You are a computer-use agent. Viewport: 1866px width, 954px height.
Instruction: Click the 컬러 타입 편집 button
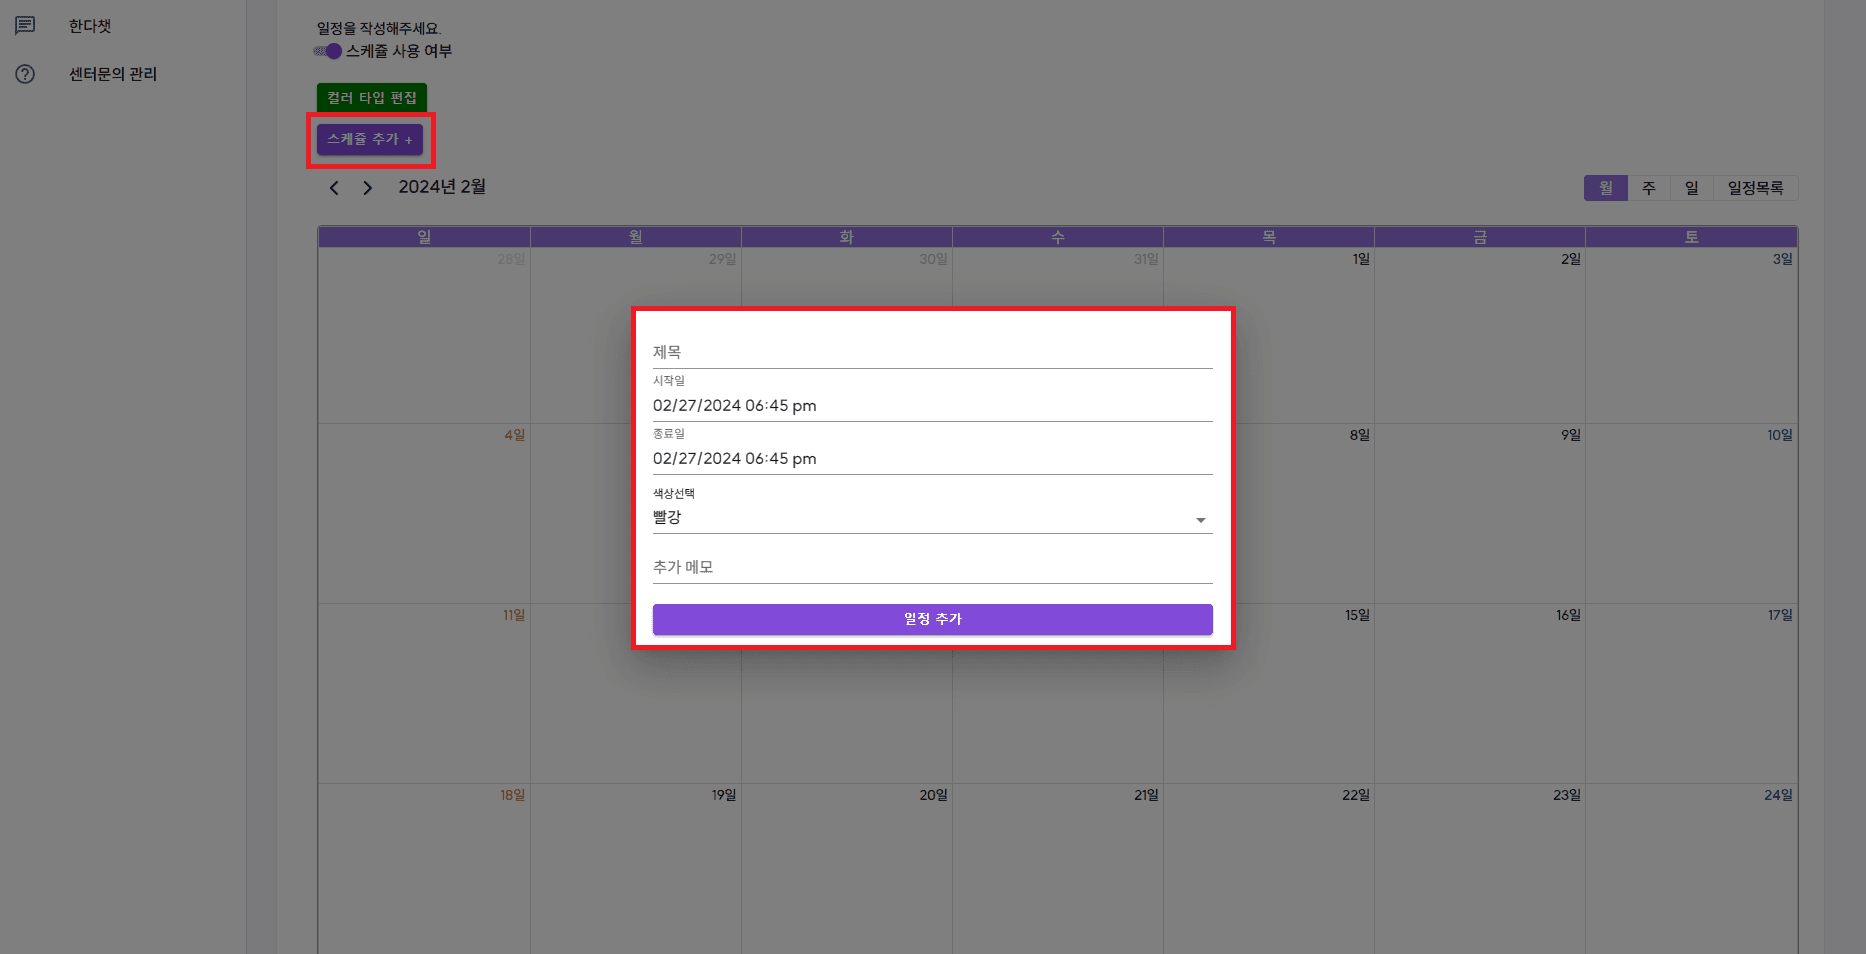pos(372,97)
